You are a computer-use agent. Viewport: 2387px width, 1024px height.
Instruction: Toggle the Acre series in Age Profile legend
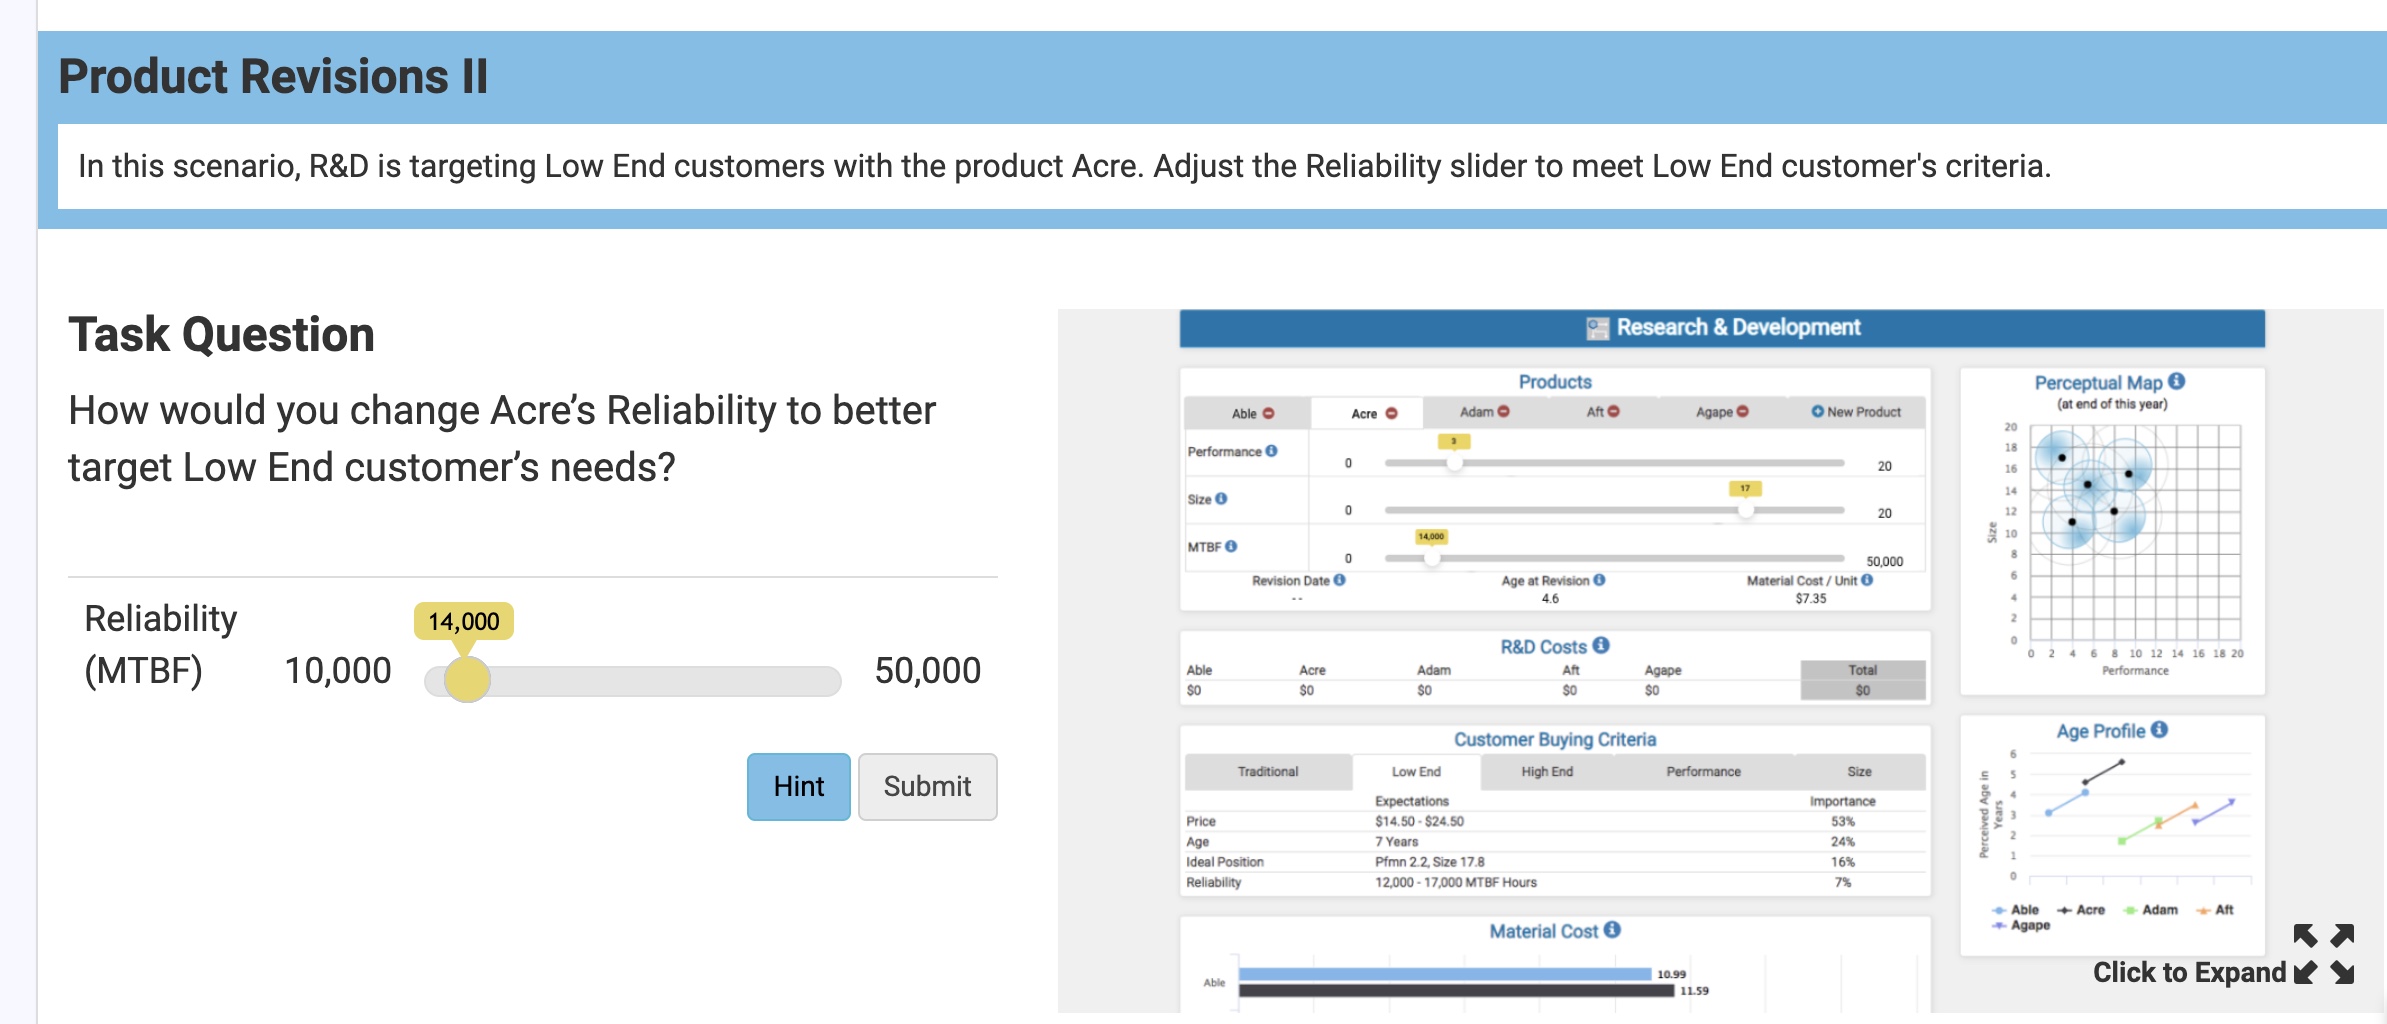(2081, 910)
